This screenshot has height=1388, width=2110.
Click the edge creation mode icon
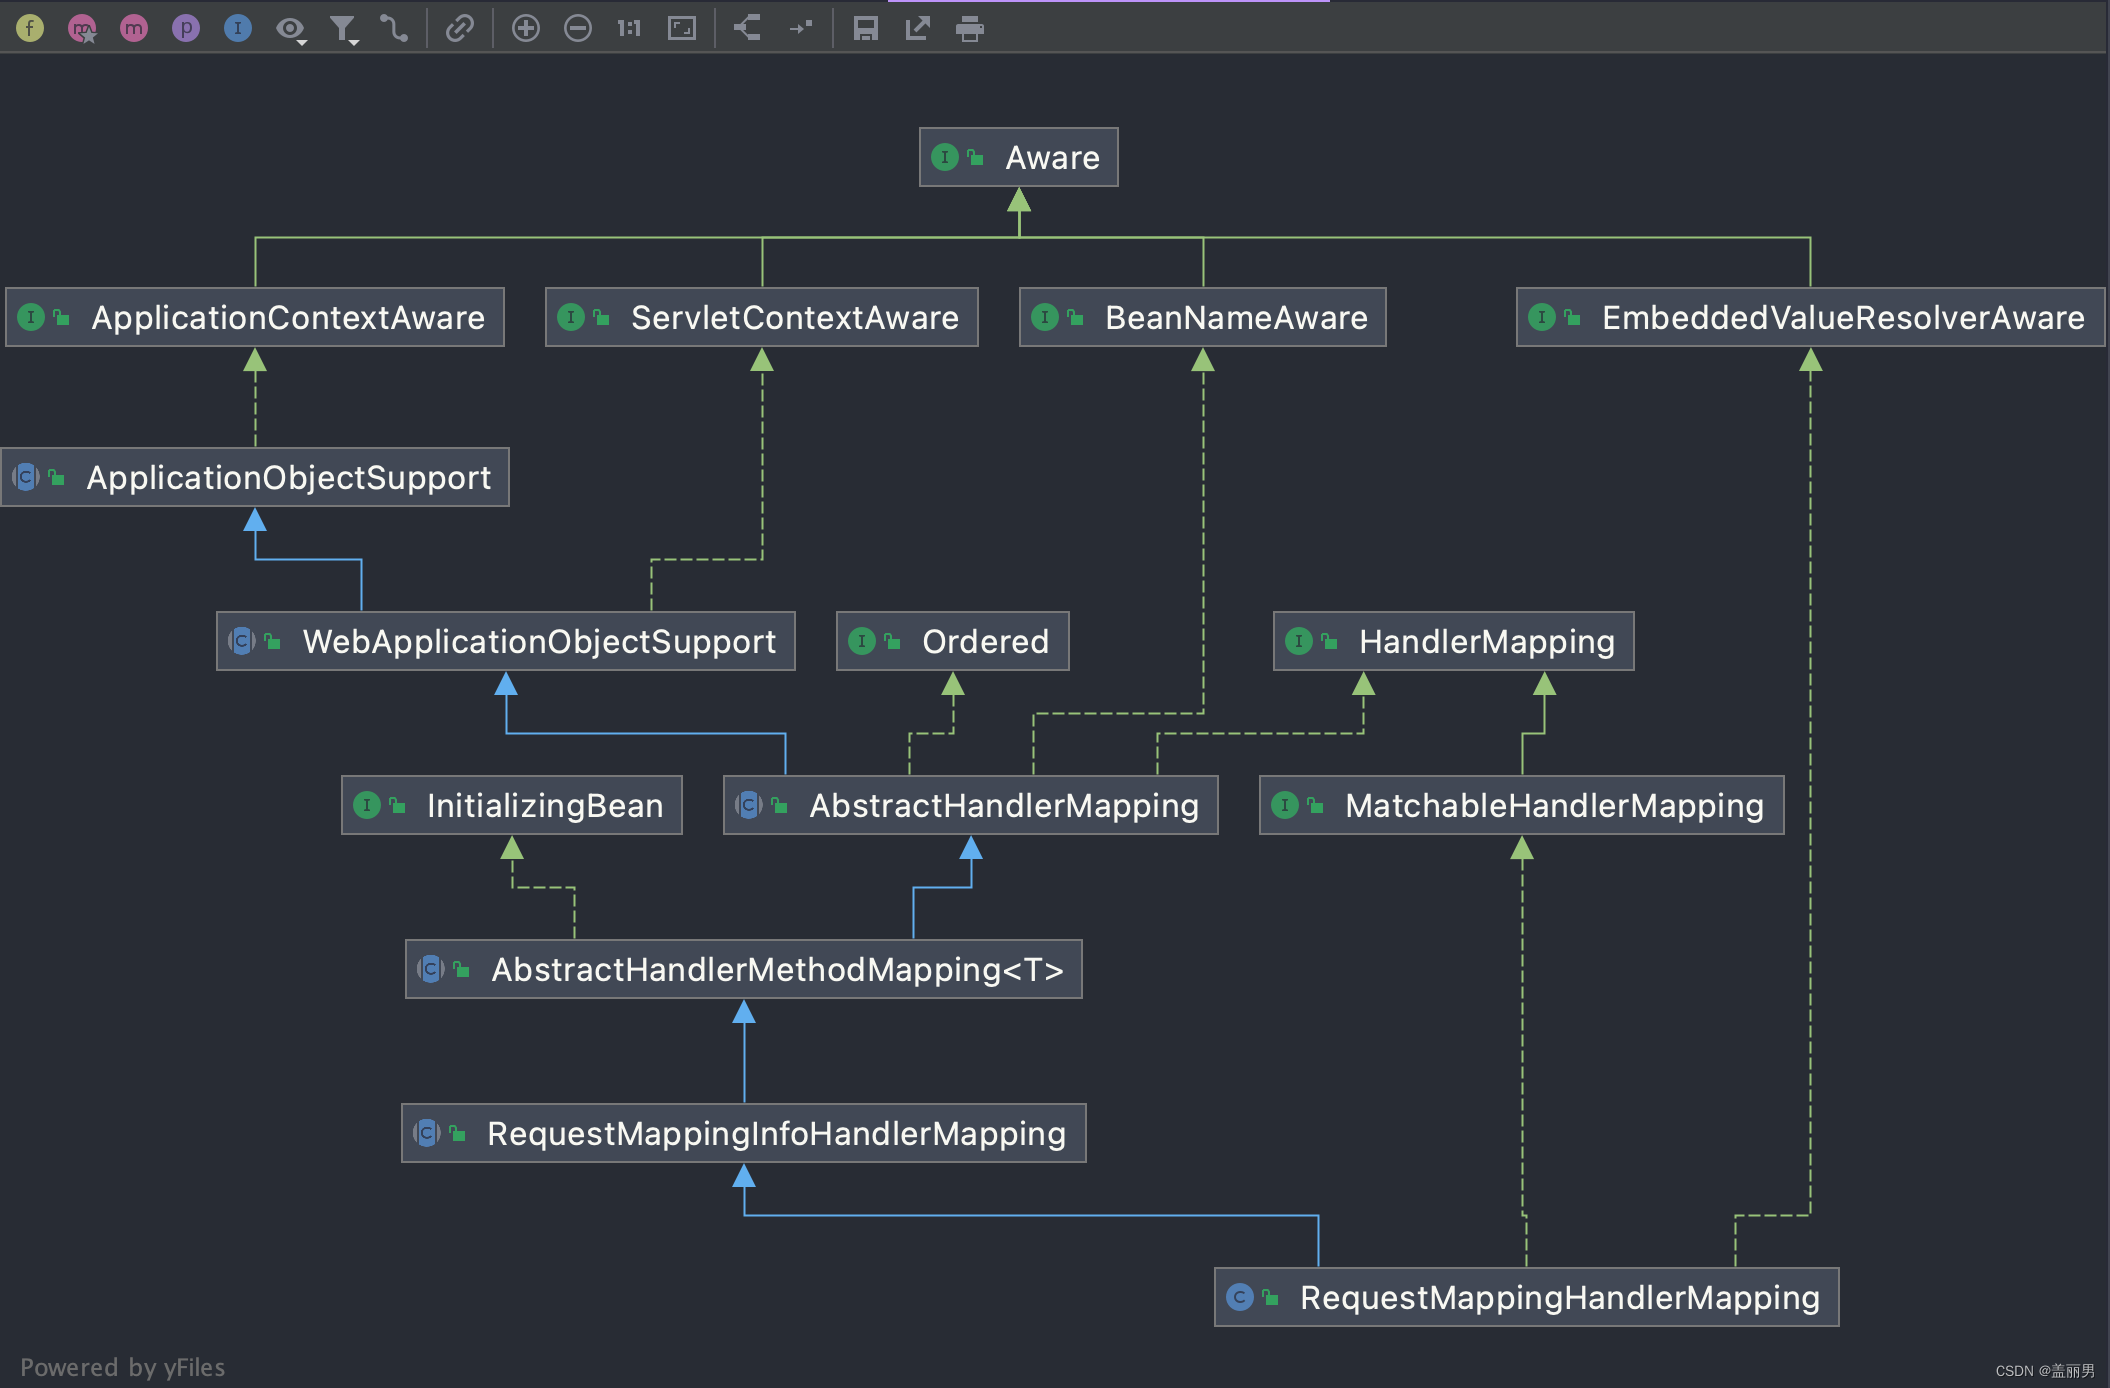[x=394, y=29]
